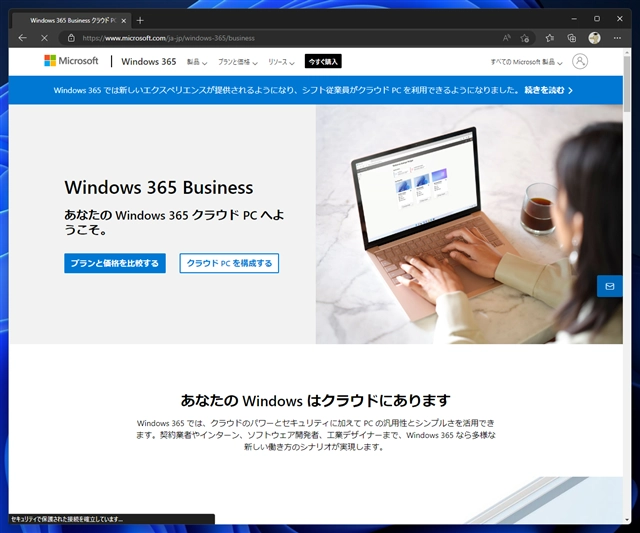Viewport: 640px width, 533px height.
Task: Close the Windows 365 Business tab
Action: click(123, 20)
